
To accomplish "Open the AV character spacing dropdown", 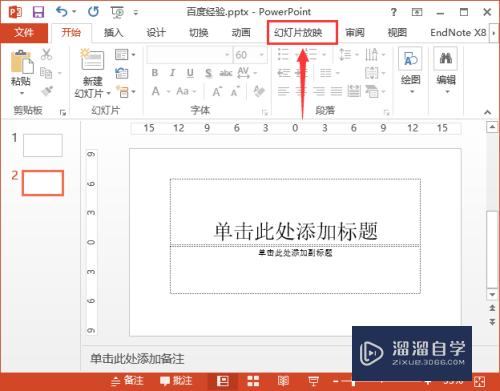I will click(247, 73).
